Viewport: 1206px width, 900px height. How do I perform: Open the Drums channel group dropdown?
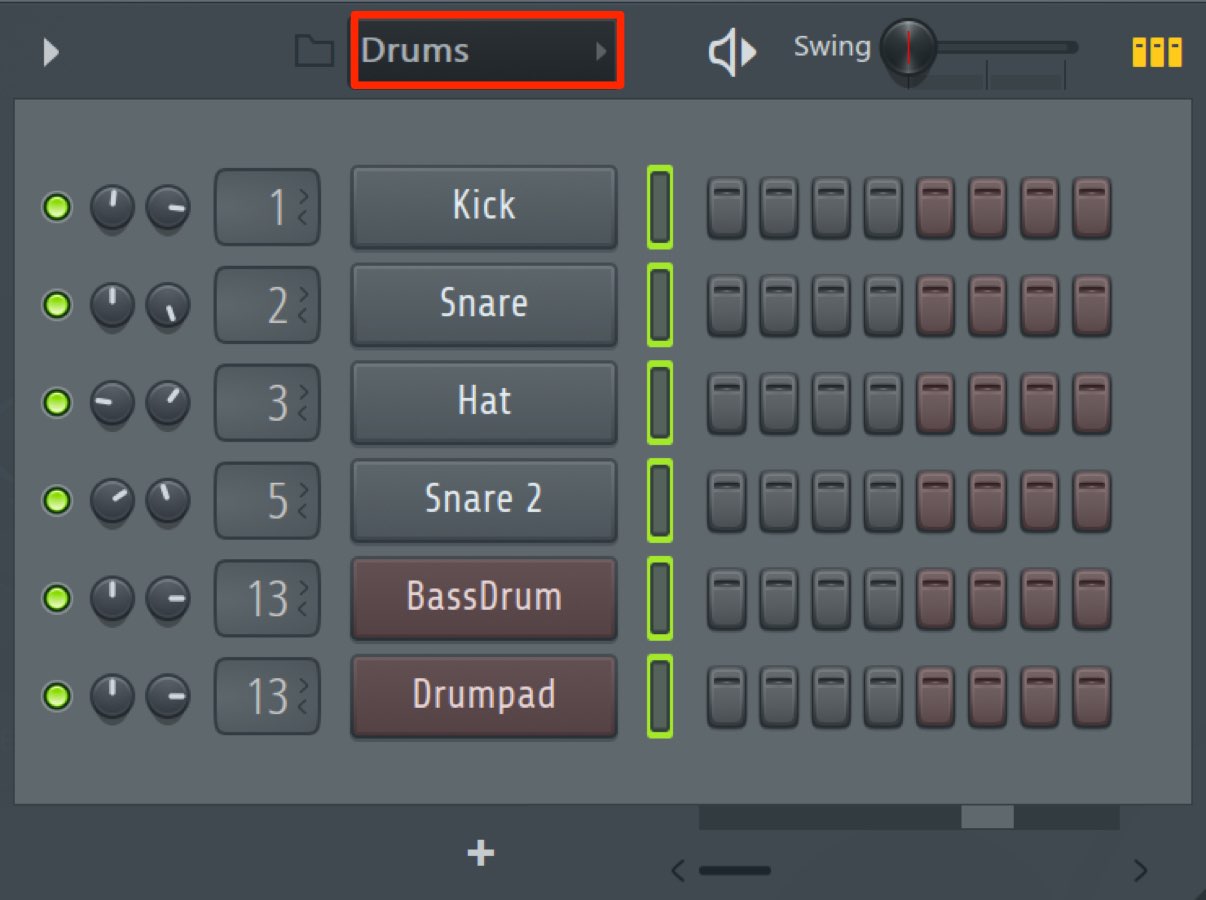[x=487, y=51]
